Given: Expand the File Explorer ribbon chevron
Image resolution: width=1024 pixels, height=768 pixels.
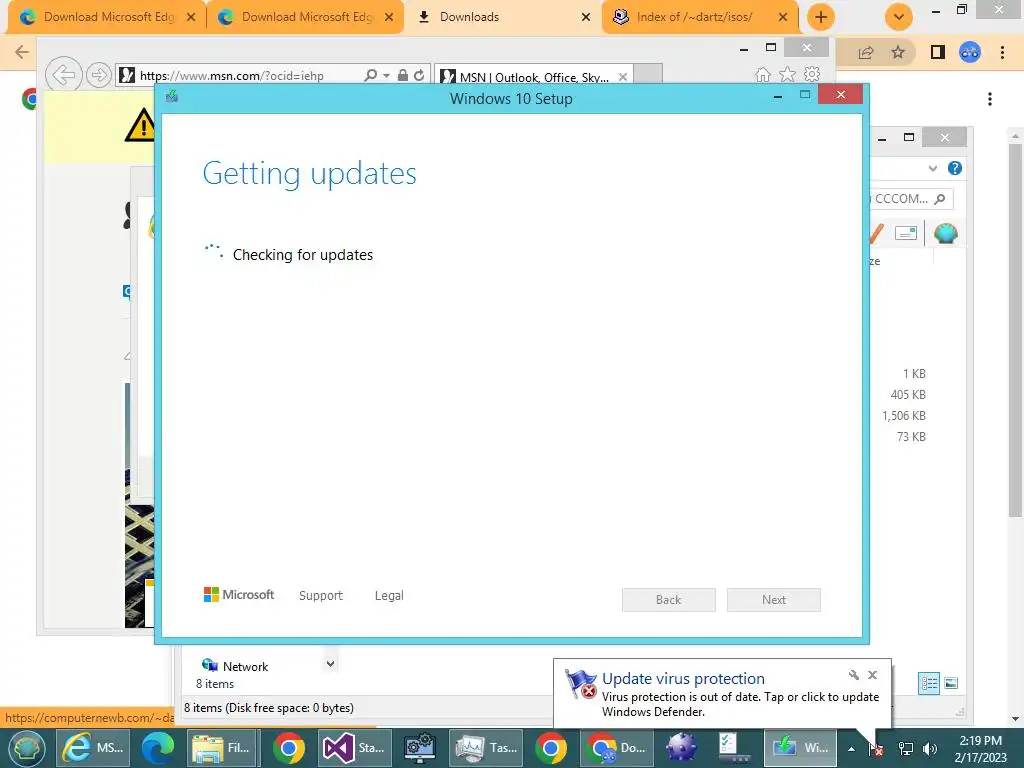Looking at the screenshot, I should (933, 168).
